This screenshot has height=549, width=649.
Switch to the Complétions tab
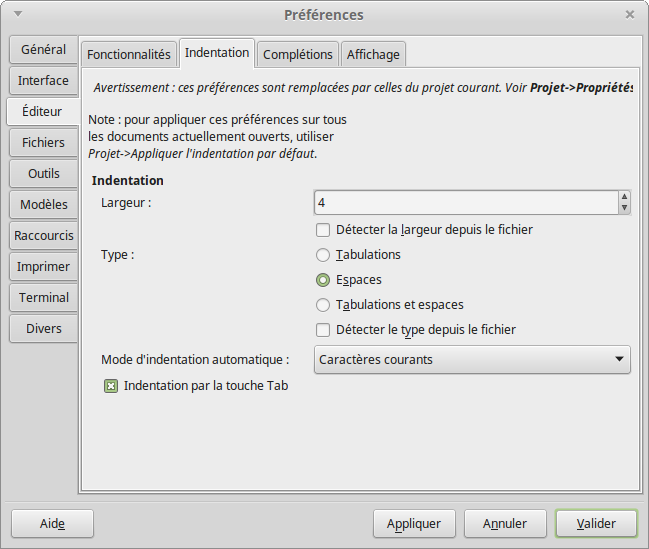point(297,54)
